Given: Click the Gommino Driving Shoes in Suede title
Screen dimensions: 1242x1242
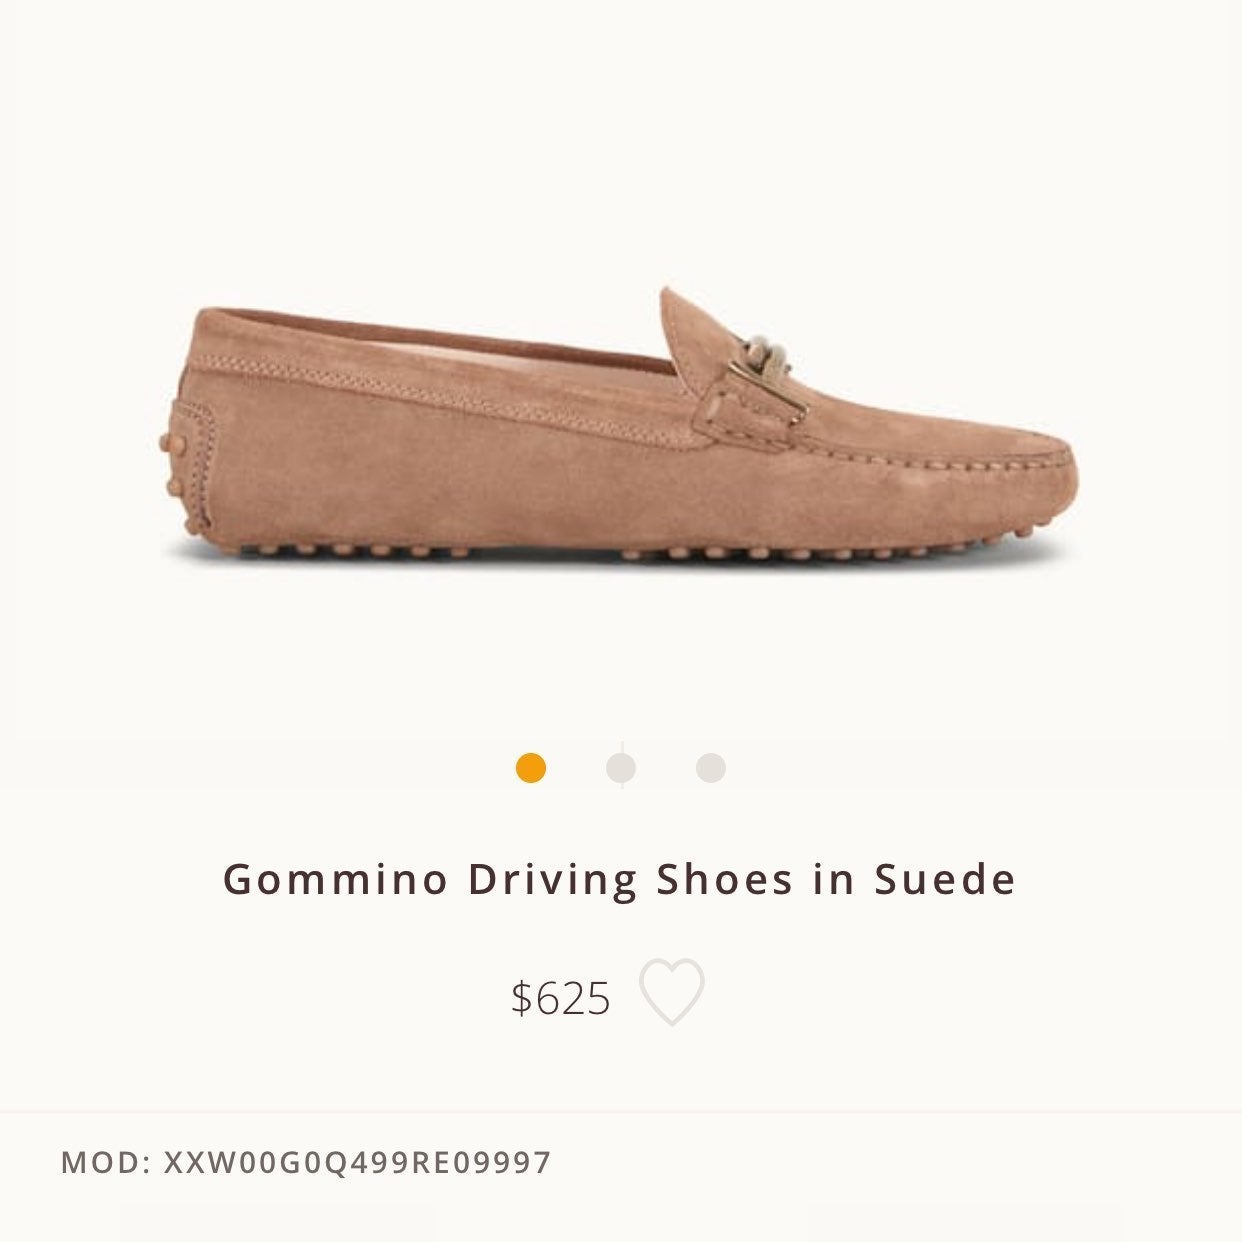Looking at the screenshot, I should [x=620, y=880].
